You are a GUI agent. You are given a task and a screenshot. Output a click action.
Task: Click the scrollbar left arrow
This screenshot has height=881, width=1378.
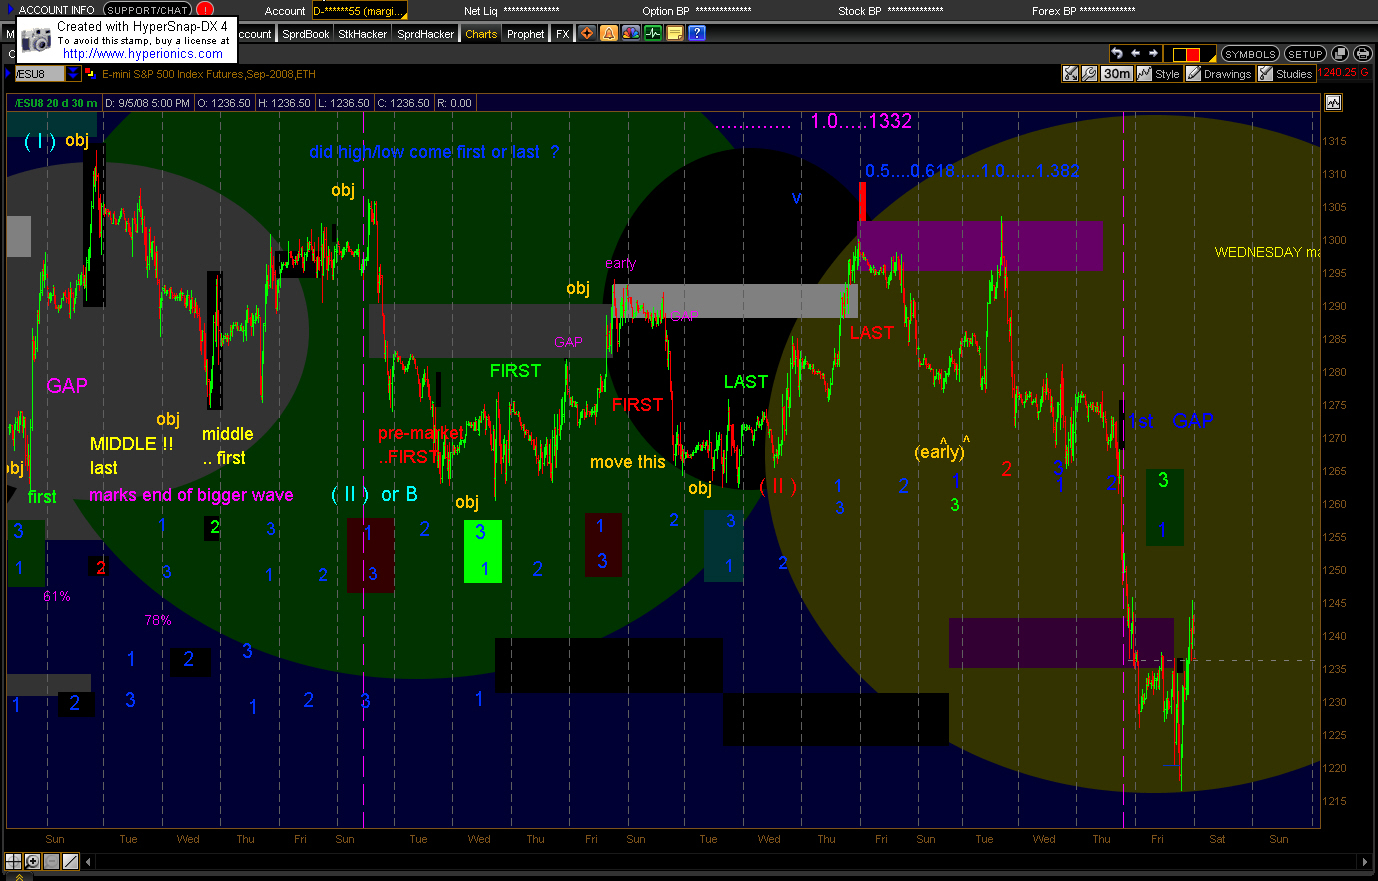(x=88, y=861)
